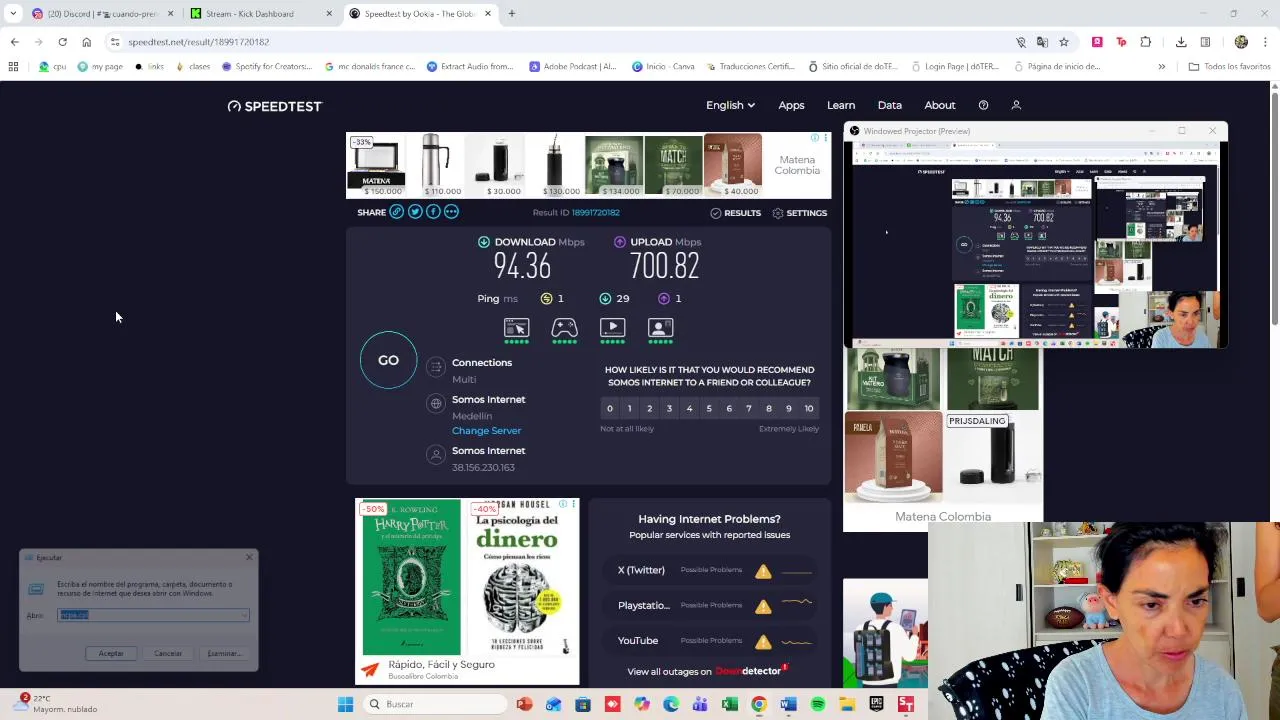Open the Abrir combo box dropdown arrow

point(244,615)
